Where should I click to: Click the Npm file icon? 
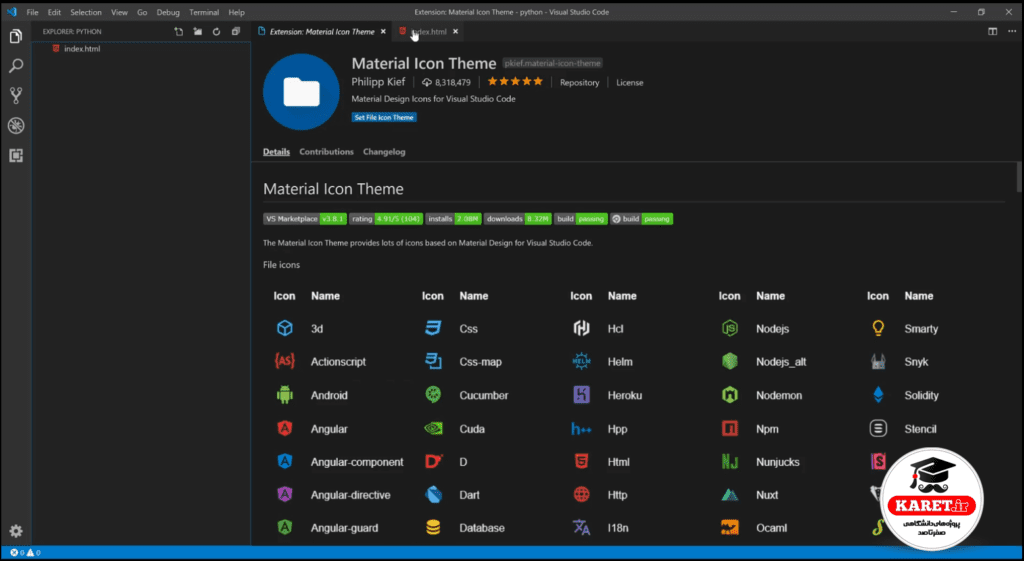pos(729,428)
